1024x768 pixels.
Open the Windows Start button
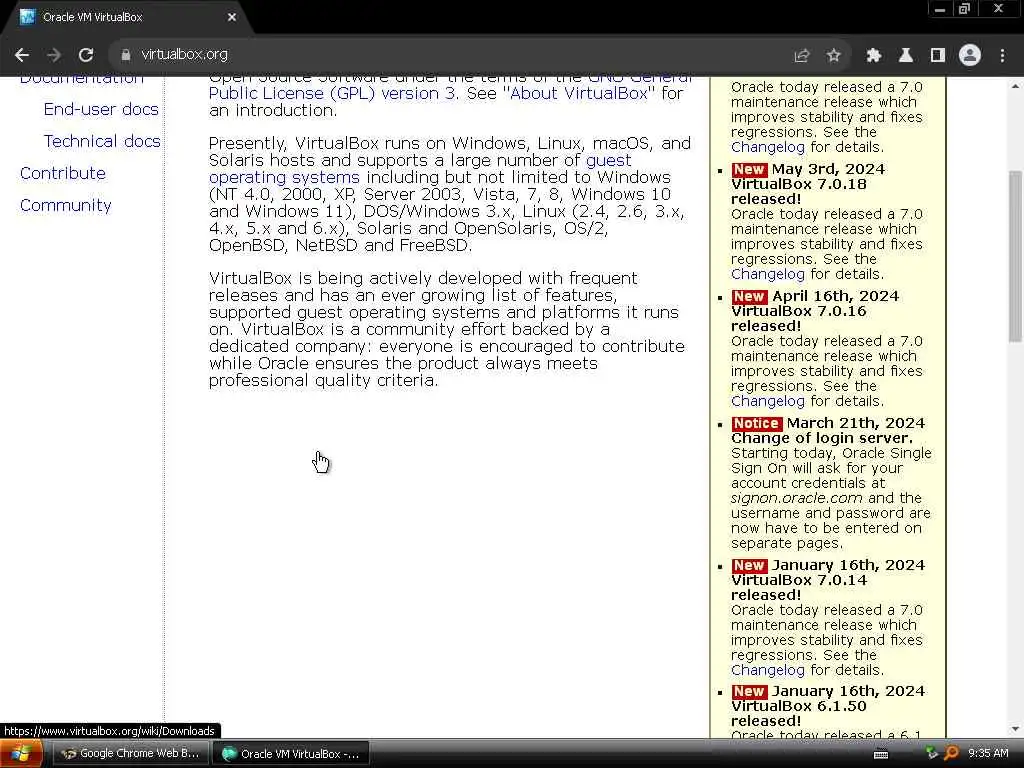(21, 754)
